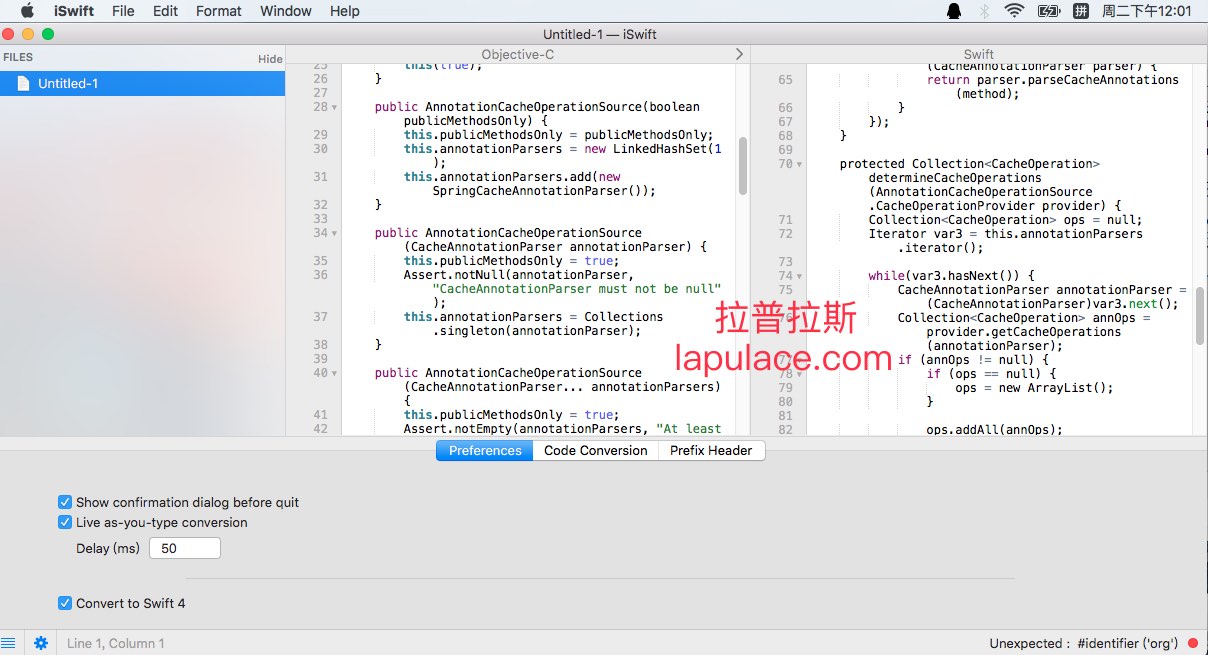Click the Wi-Fi status icon
The height and width of the screenshot is (655, 1208).
(1014, 11)
